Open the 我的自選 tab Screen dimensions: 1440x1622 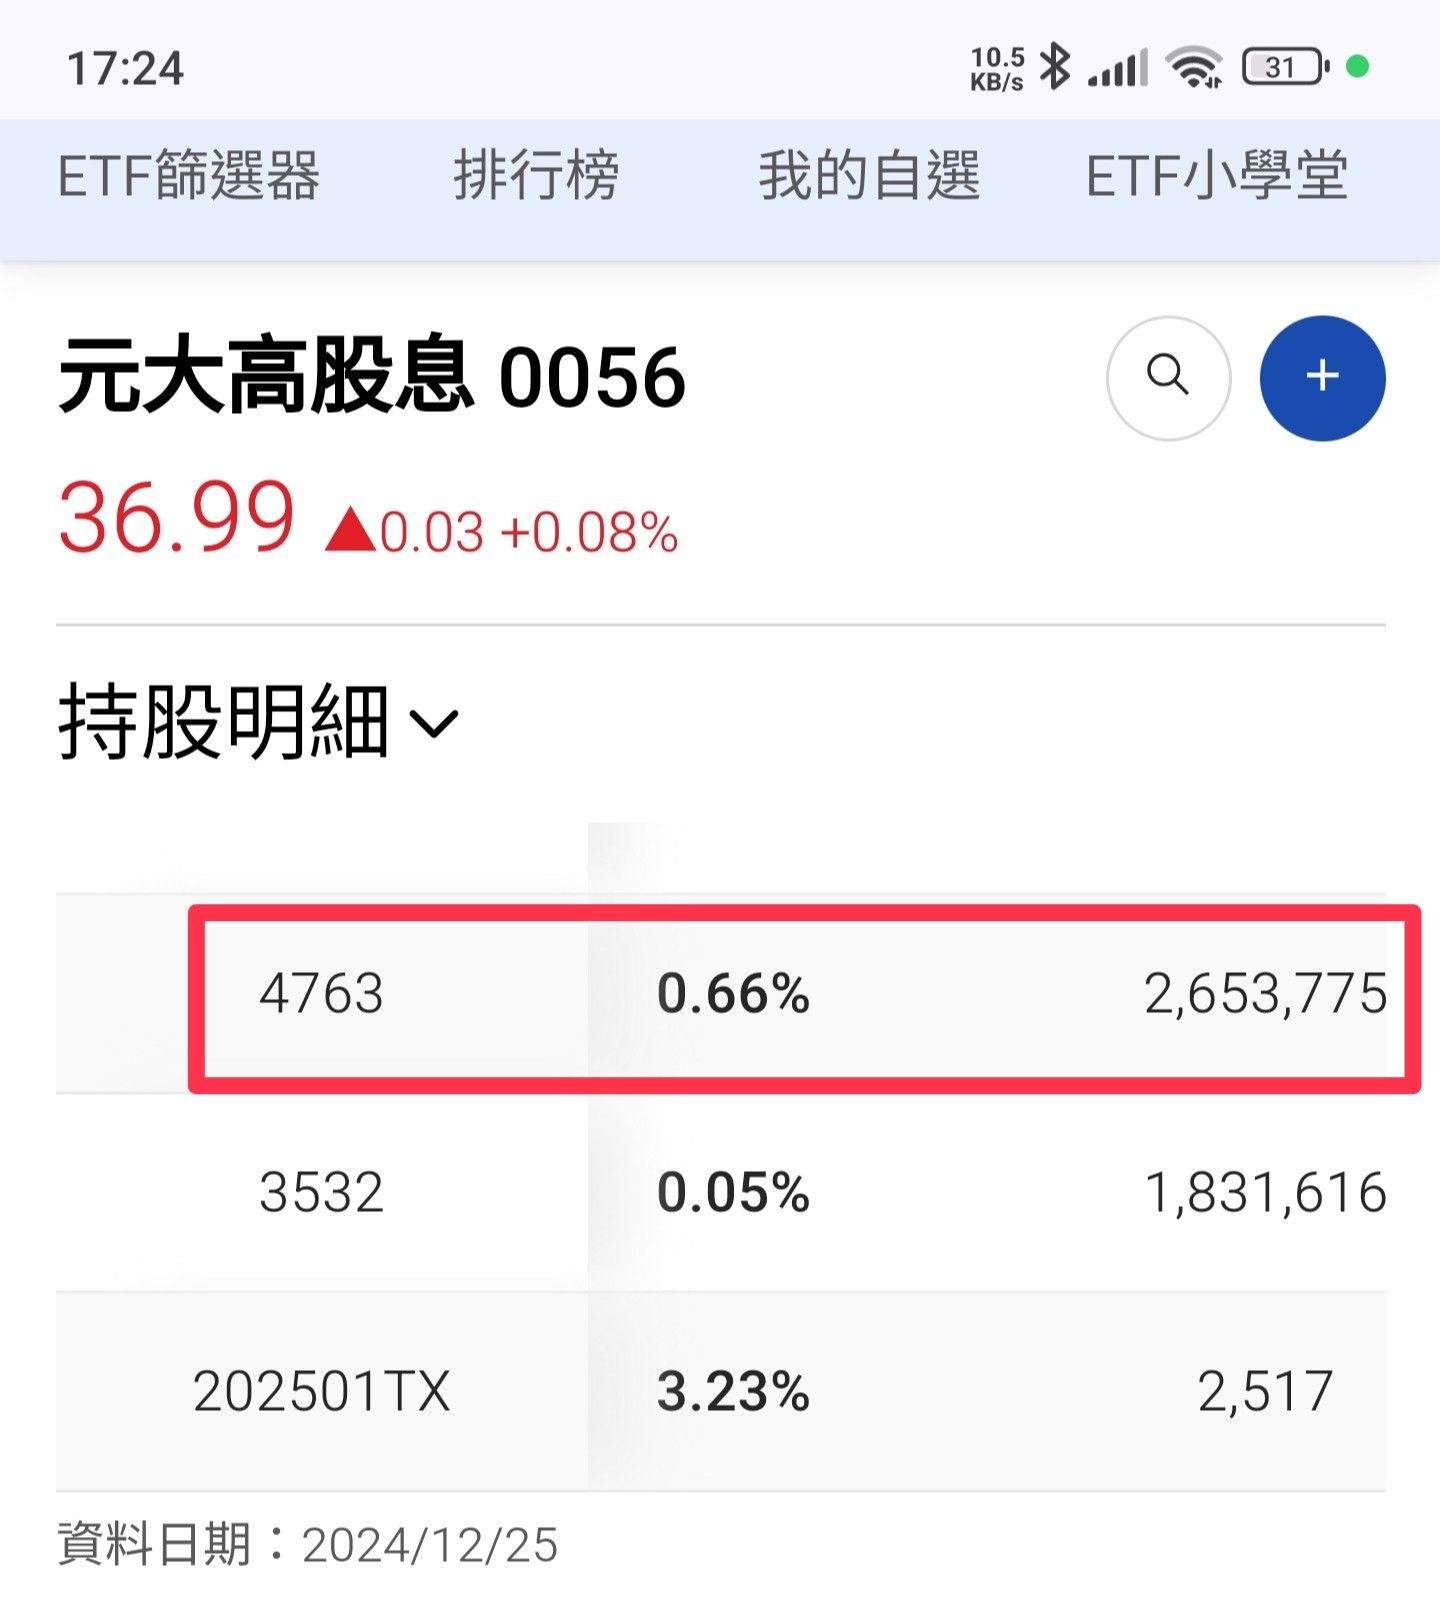[868, 176]
